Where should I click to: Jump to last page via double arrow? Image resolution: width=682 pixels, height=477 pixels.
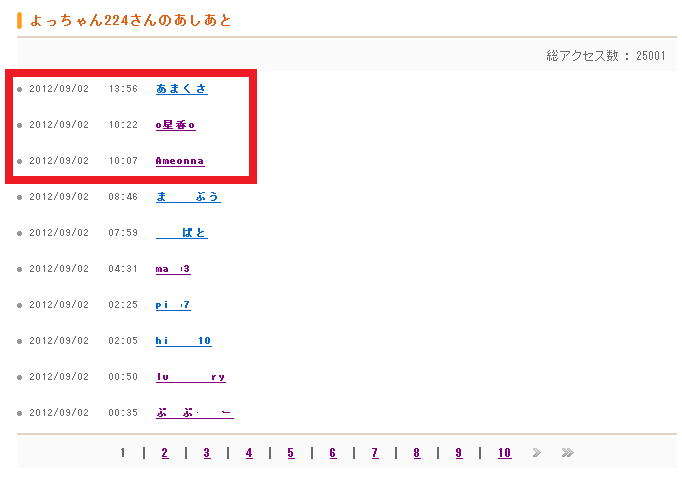tap(567, 453)
